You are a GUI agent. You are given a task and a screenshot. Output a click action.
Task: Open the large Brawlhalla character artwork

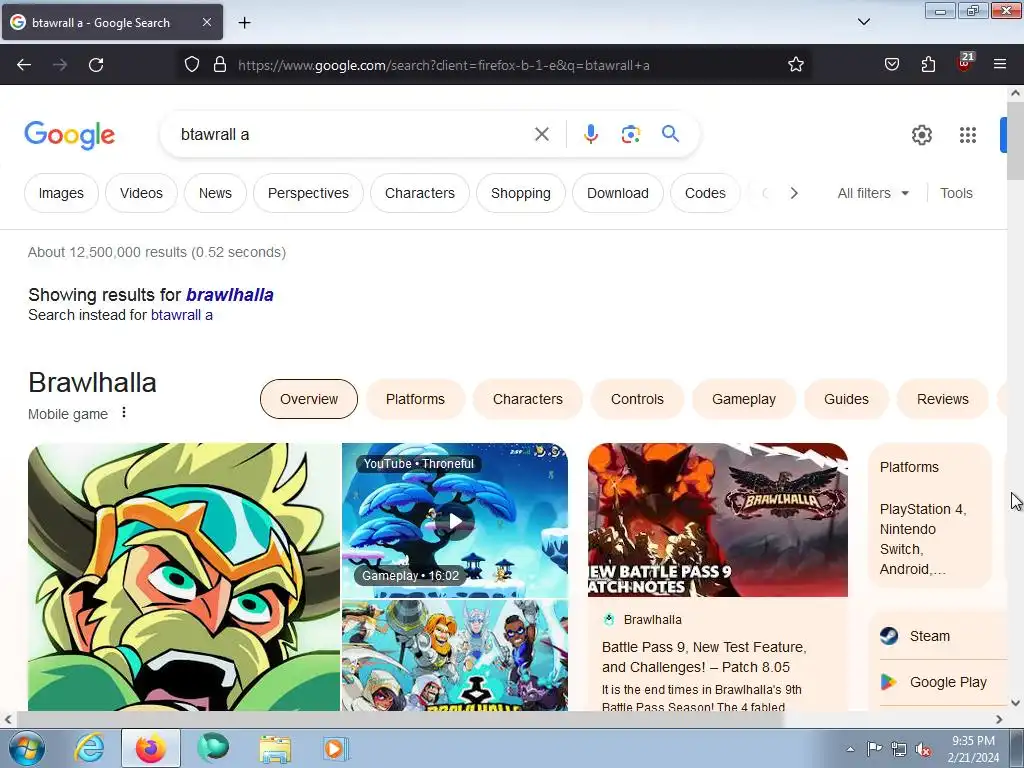(x=184, y=577)
